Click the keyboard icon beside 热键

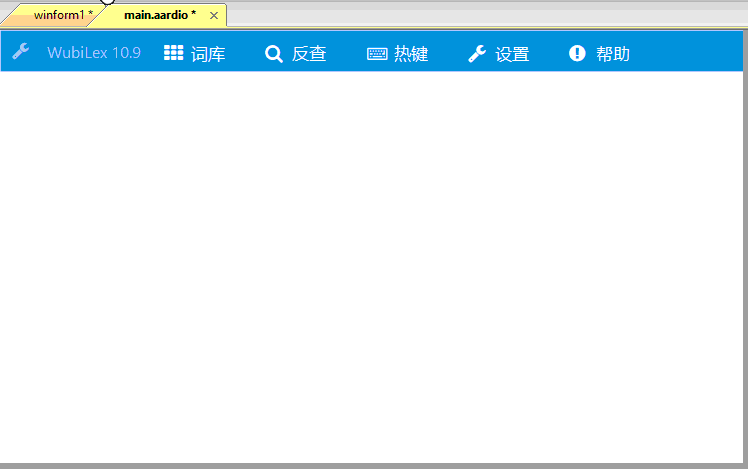click(377, 54)
